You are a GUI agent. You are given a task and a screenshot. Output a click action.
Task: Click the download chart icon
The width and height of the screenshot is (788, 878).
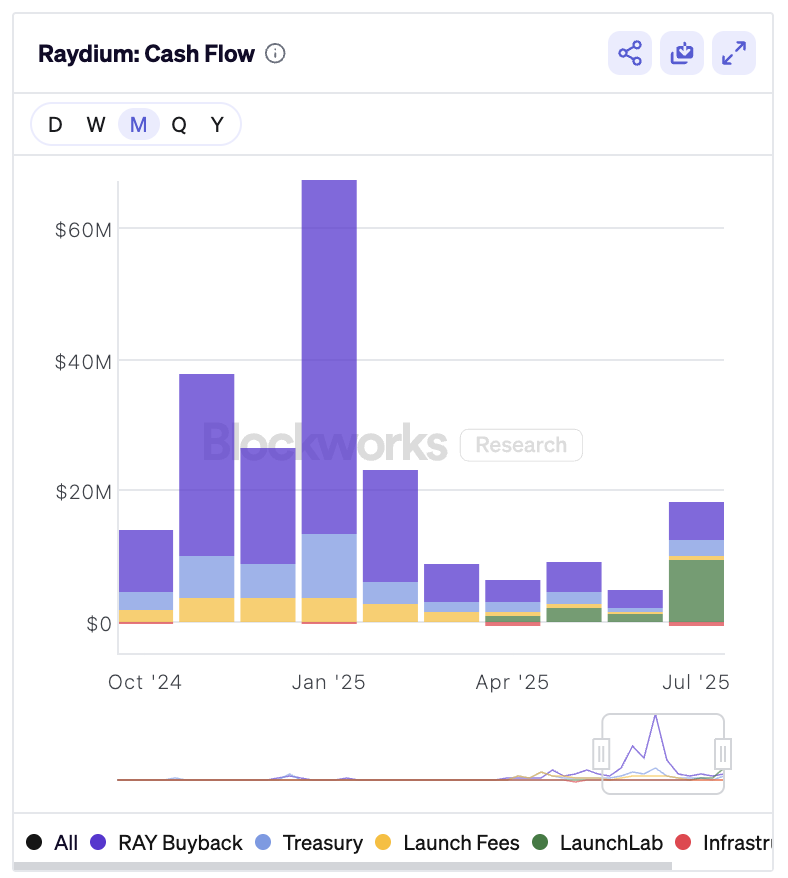pyautogui.click(x=682, y=53)
